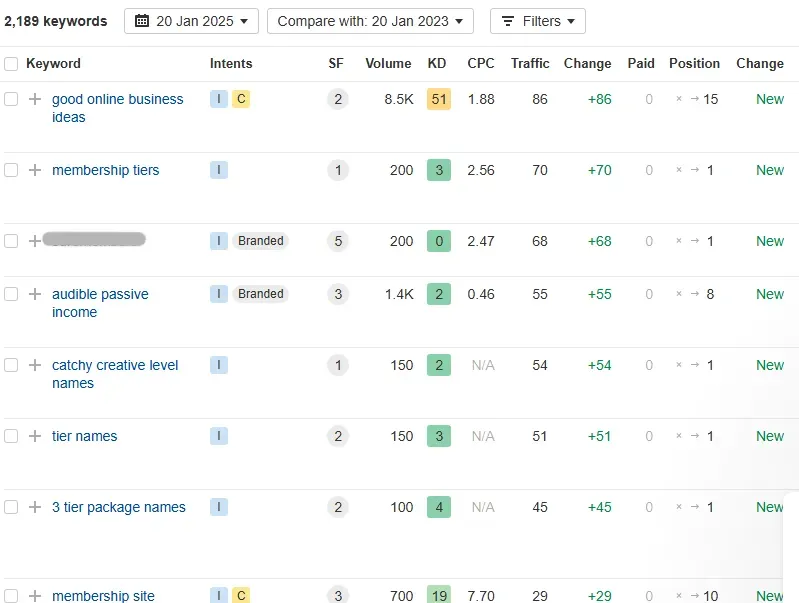Sort by the Position column header
The height and width of the screenshot is (603, 799).
(695, 63)
